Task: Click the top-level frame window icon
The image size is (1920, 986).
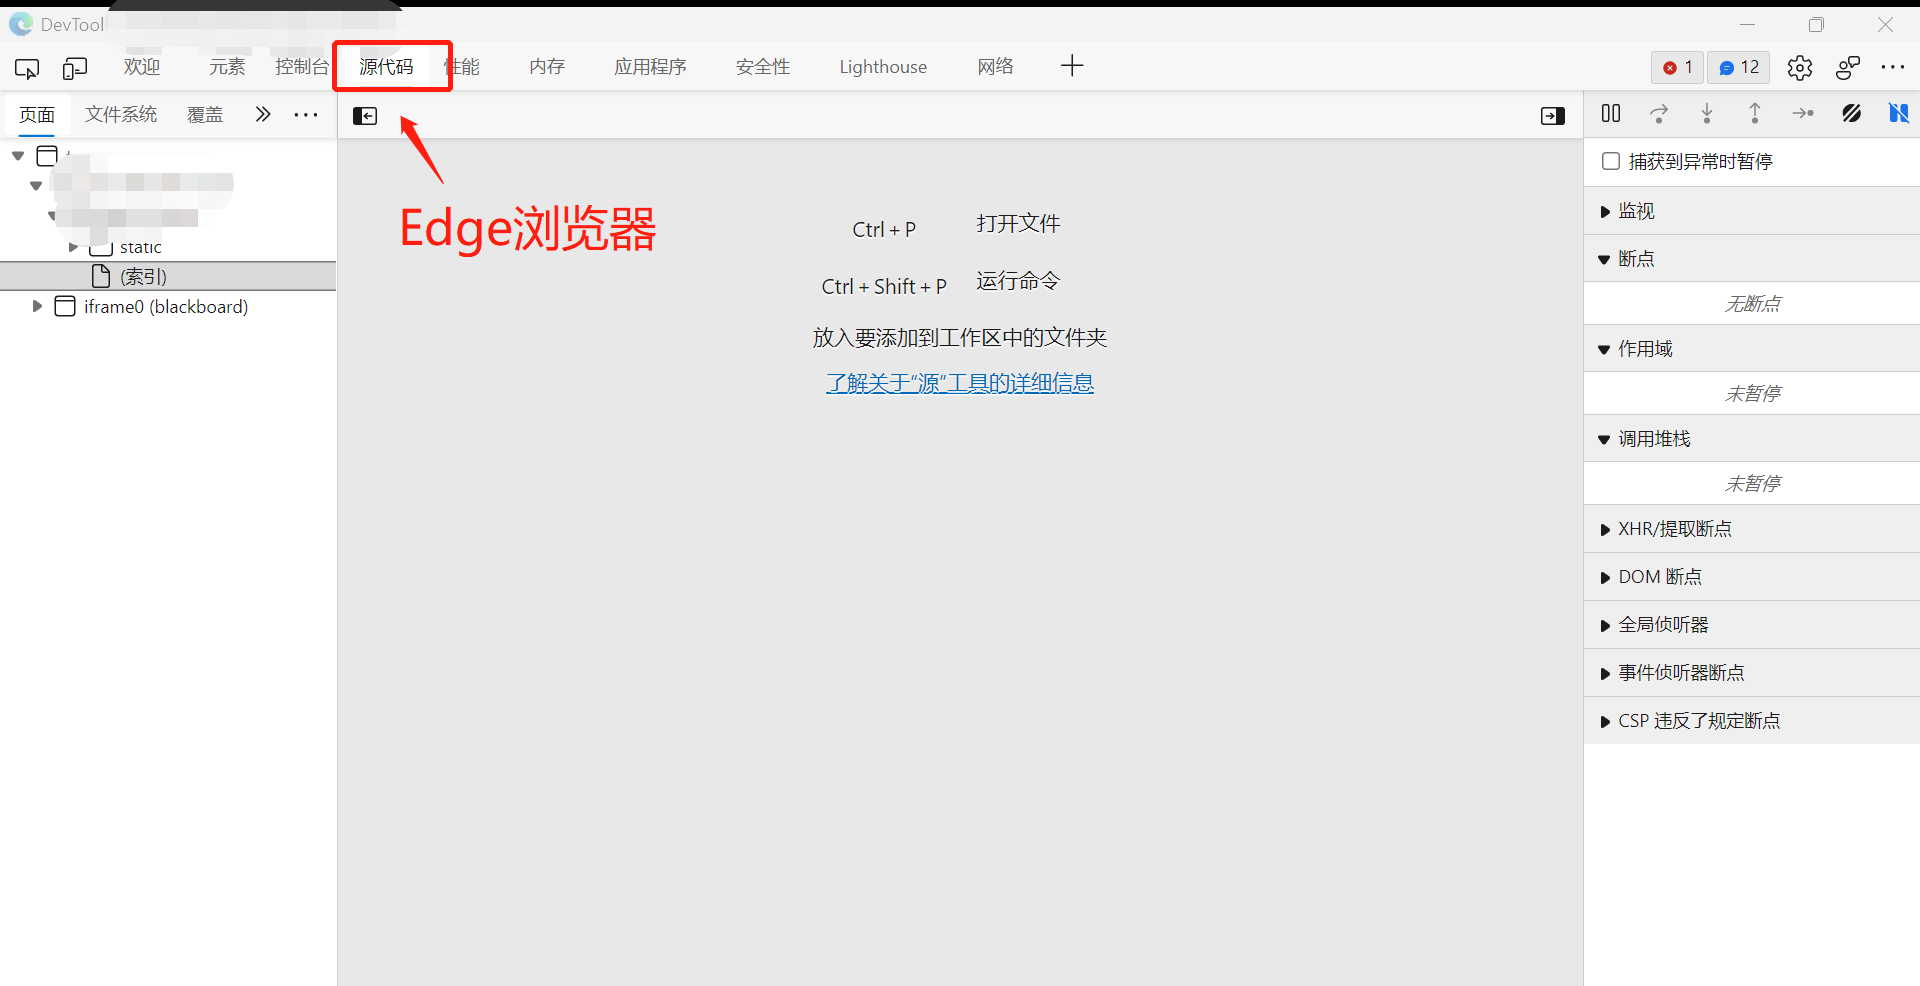Action: coord(47,156)
